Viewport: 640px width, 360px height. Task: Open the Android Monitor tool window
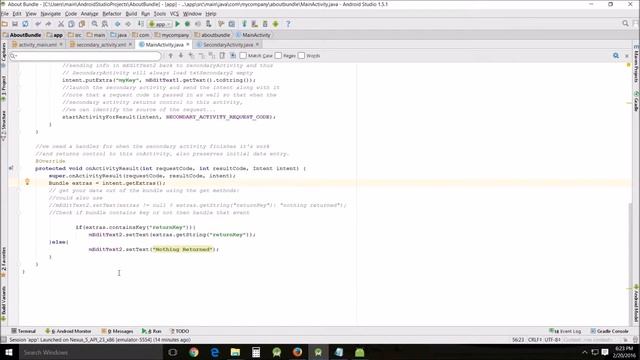(68, 331)
